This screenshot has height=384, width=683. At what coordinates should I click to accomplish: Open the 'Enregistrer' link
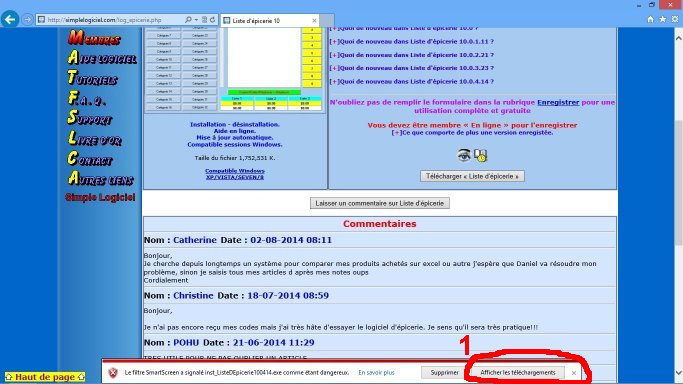pyautogui.click(x=558, y=102)
